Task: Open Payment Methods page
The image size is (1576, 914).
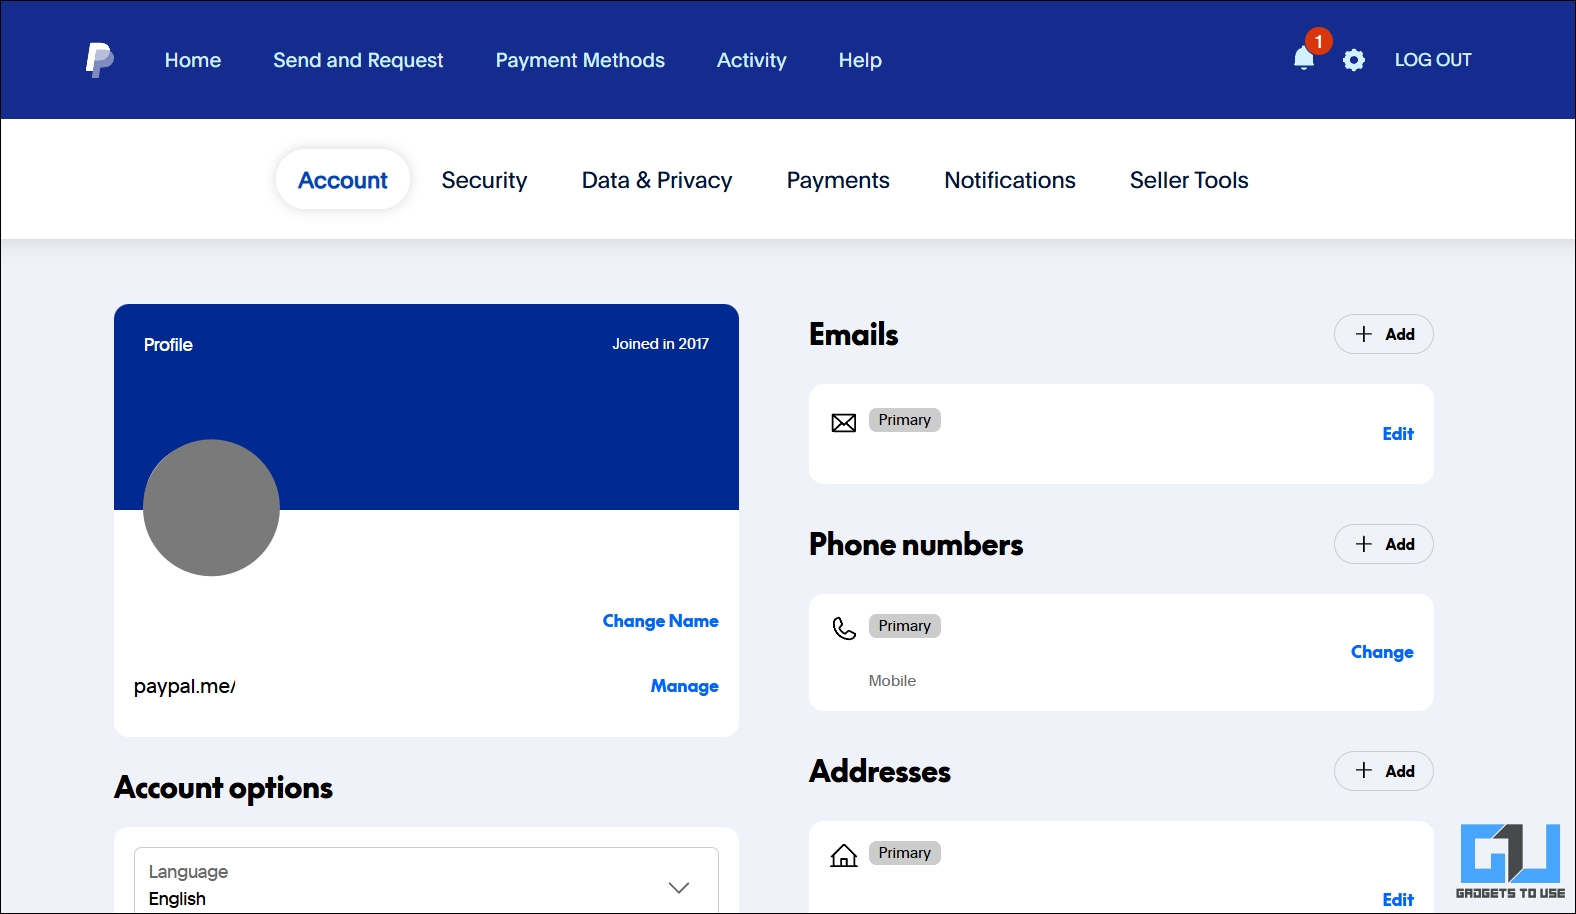Action: click(x=580, y=60)
